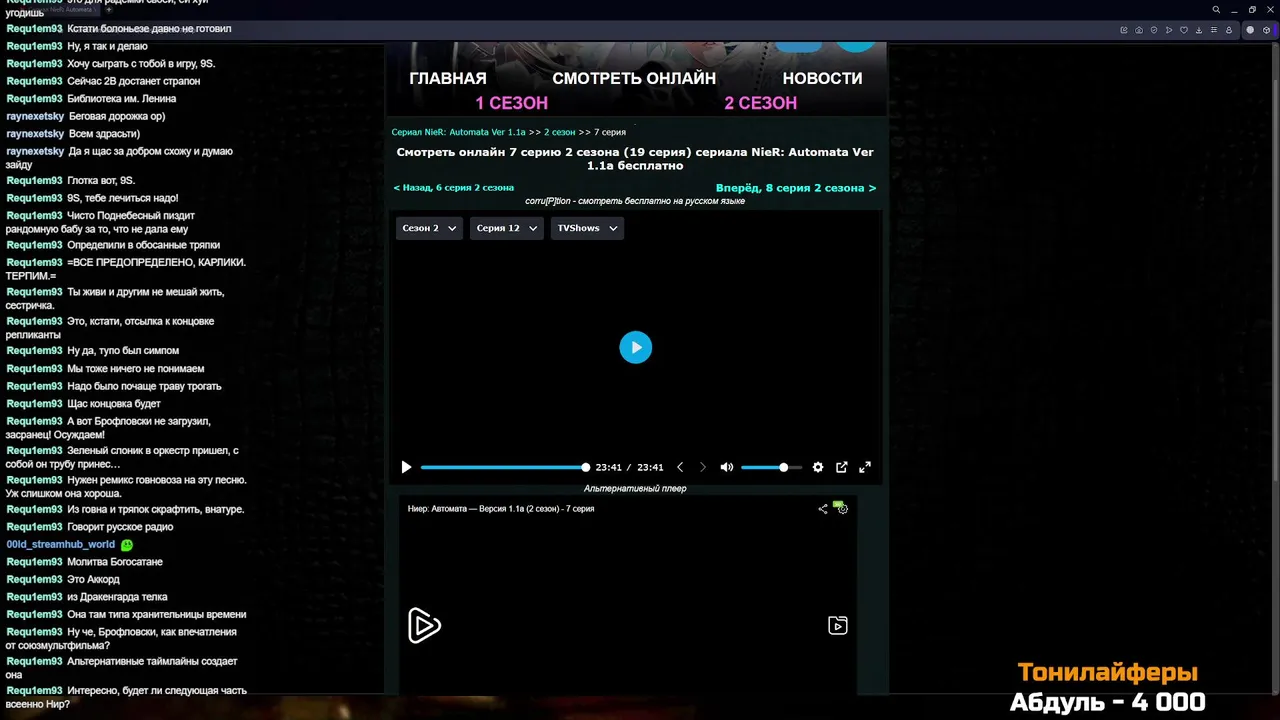Click the green emote in chat
This screenshot has width=1280, height=720.
point(127,545)
